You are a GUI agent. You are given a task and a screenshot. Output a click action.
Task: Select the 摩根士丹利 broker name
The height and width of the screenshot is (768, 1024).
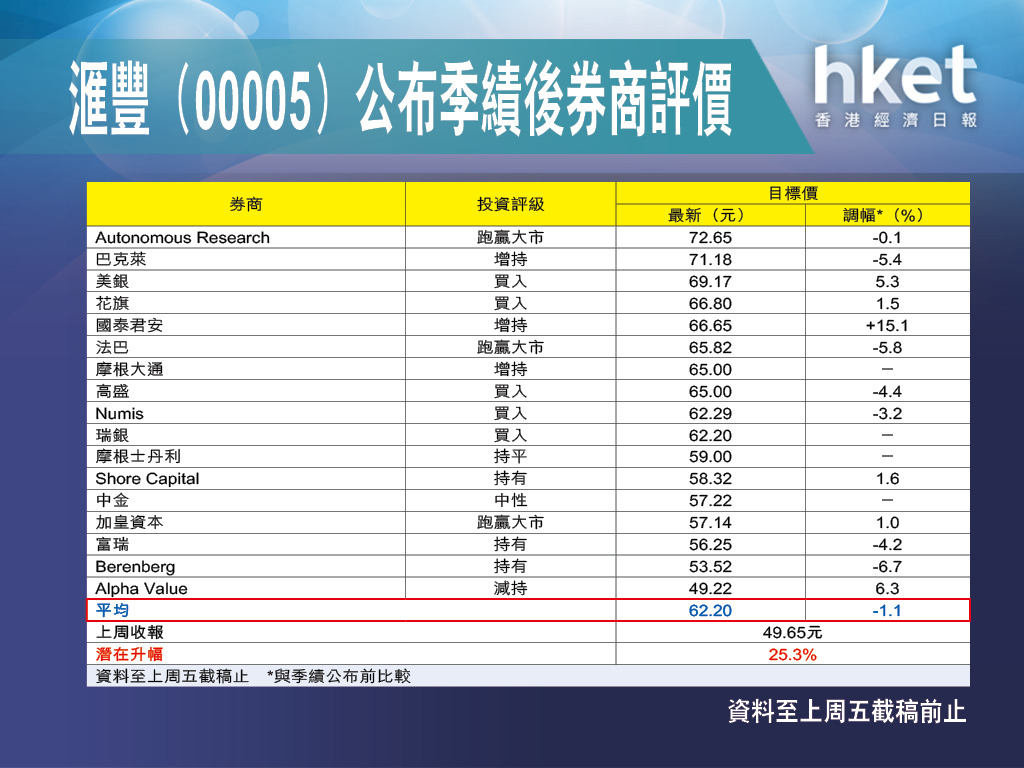pyautogui.click(x=138, y=456)
